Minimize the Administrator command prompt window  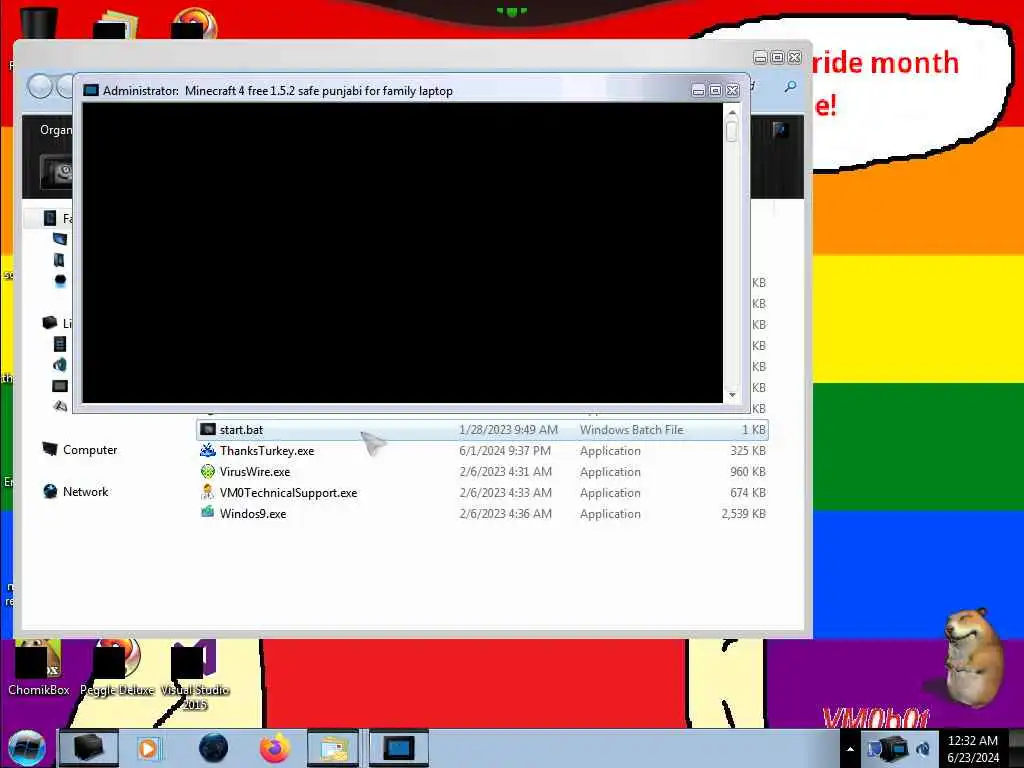698,90
